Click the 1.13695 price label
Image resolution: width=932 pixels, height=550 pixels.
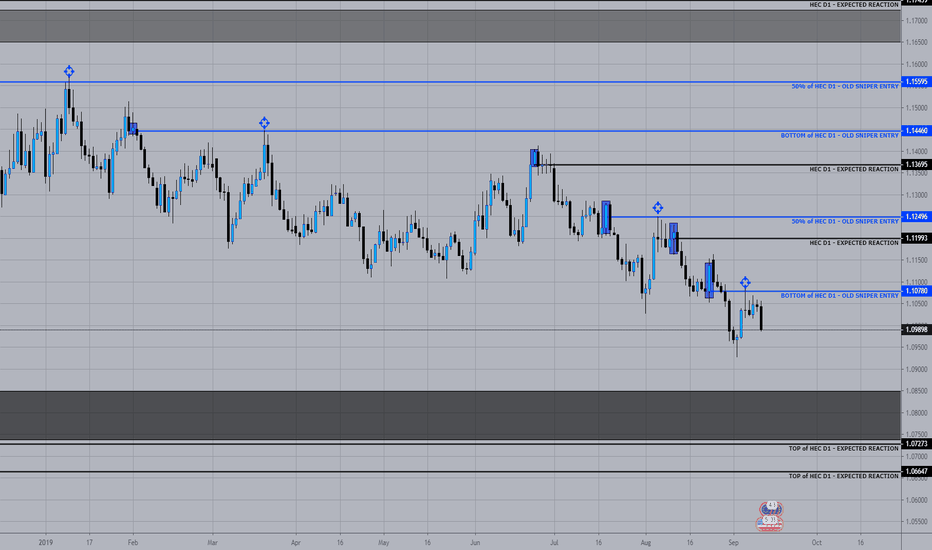[916, 164]
